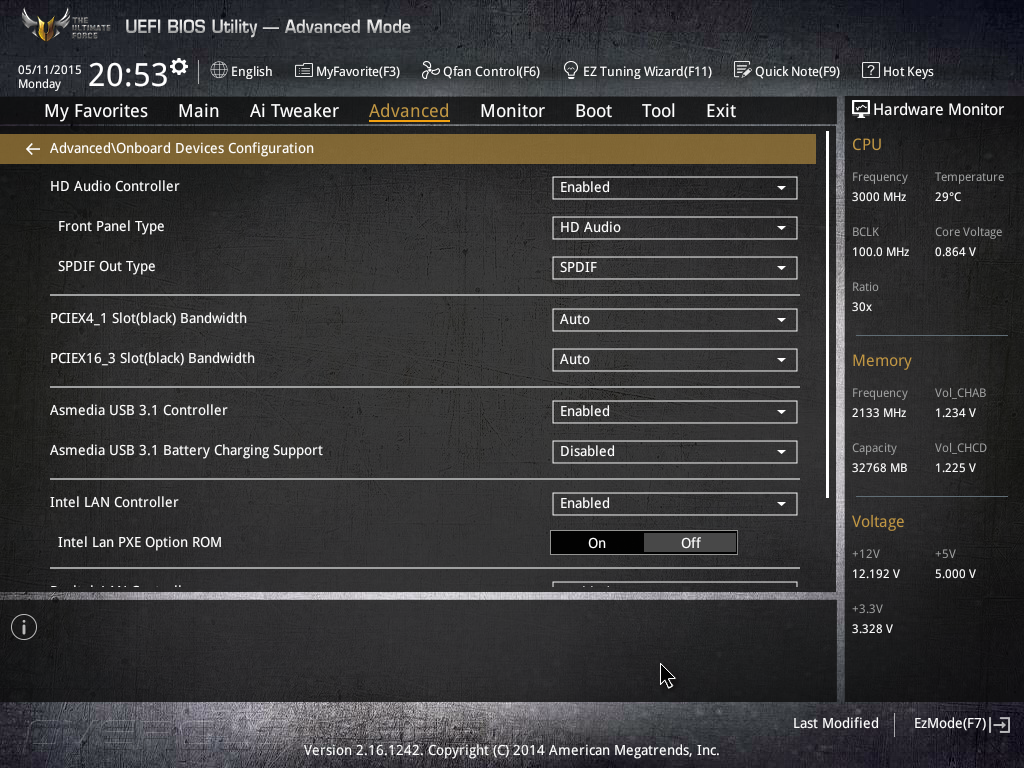This screenshot has height=768, width=1024.
Task: Click the globe language icon
Action: 219,70
